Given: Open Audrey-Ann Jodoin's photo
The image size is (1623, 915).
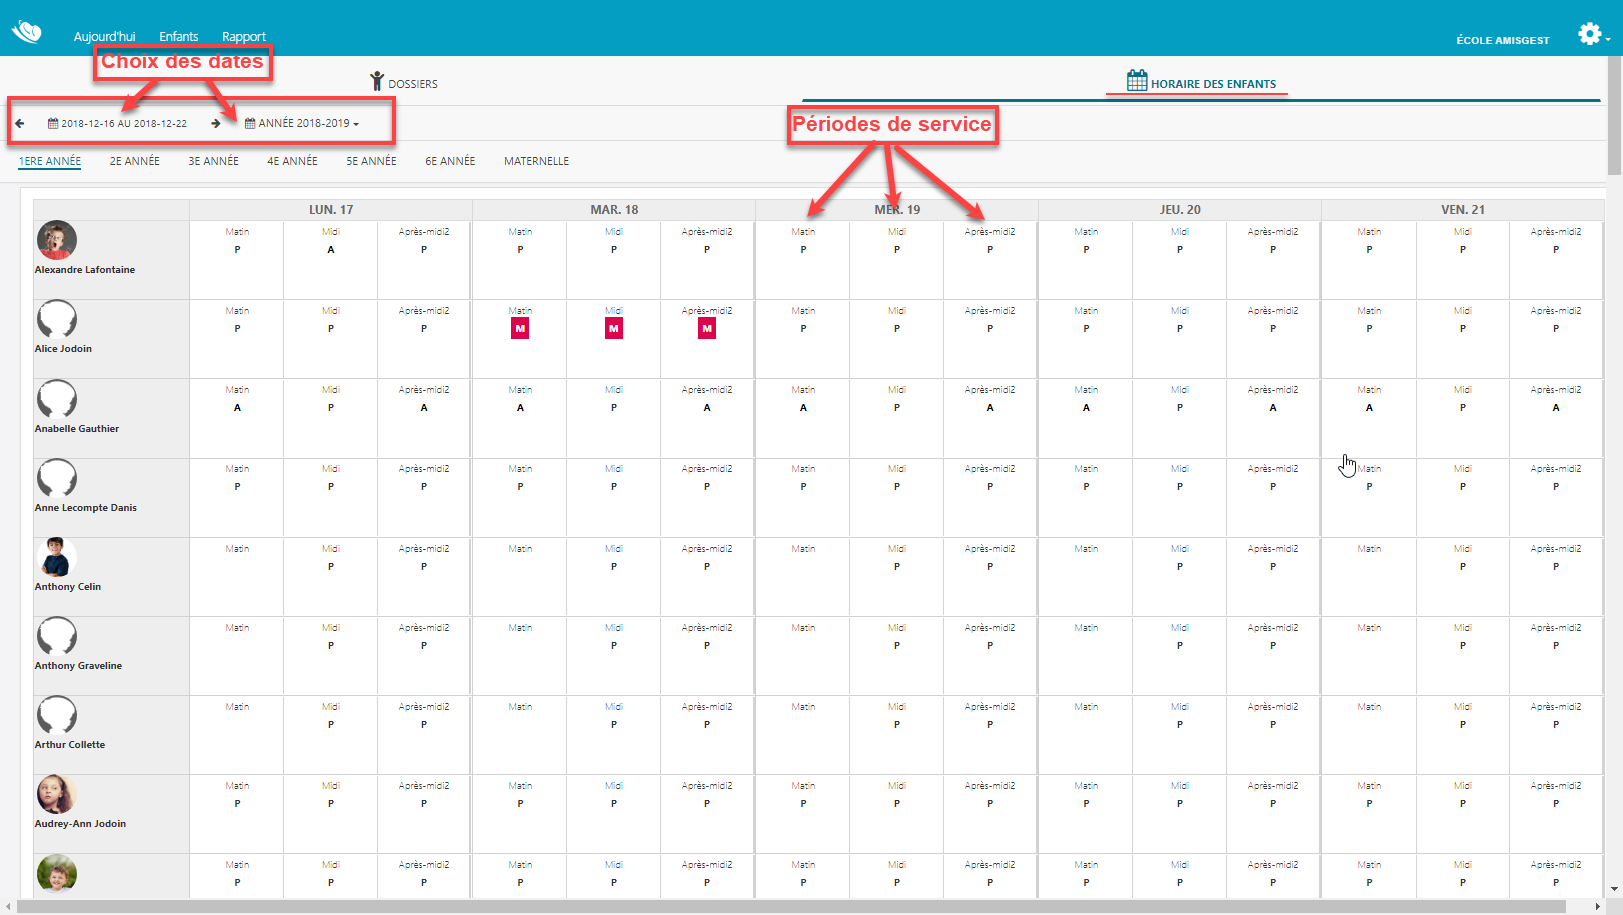Looking at the screenshot, I should pyautogui.click(x=57, y=794).
